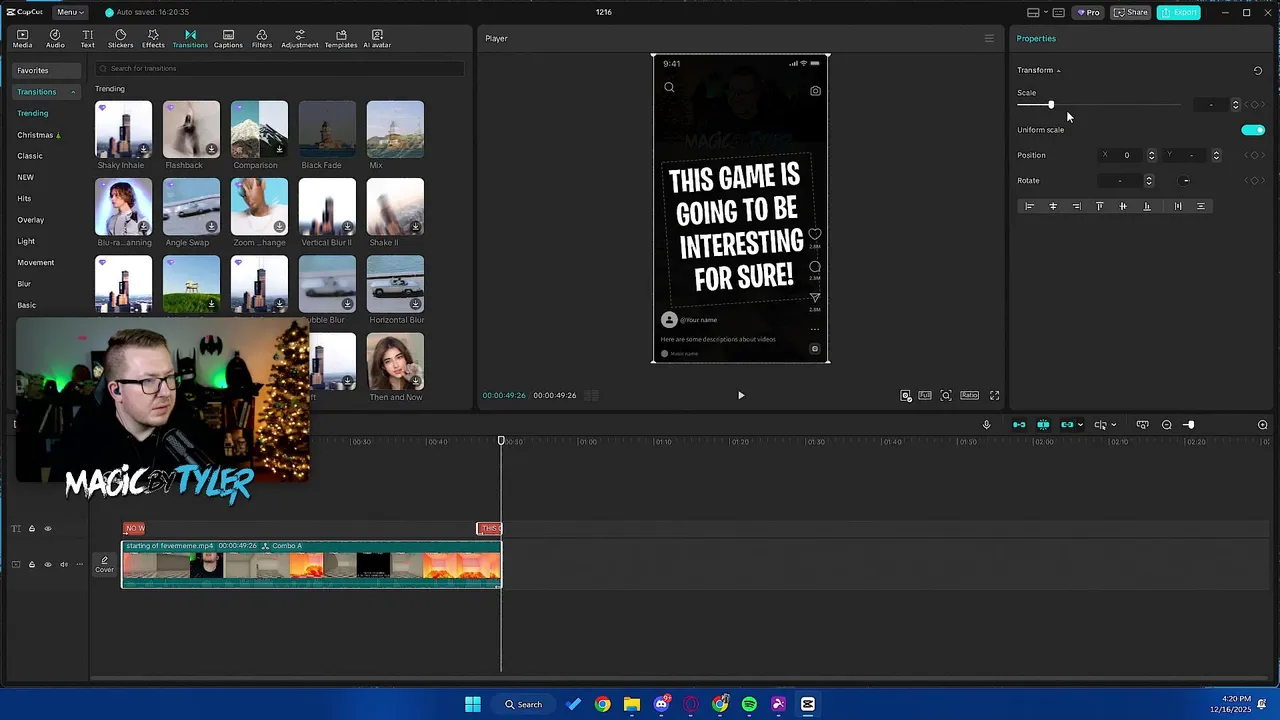1280x720 pixels.
Task: Download the Shake II transition
Action: 415,226
